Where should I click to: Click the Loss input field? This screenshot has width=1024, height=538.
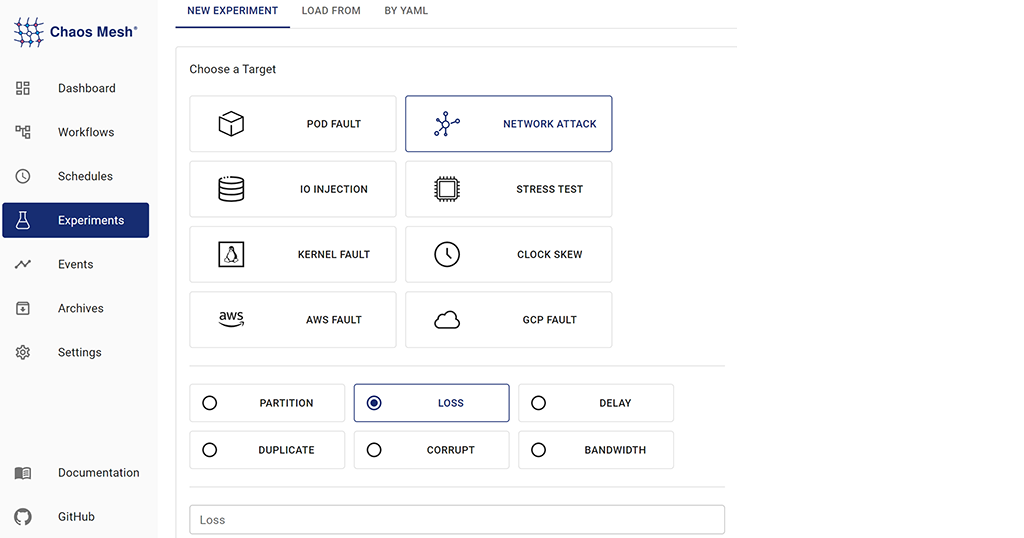coord(457,520)
